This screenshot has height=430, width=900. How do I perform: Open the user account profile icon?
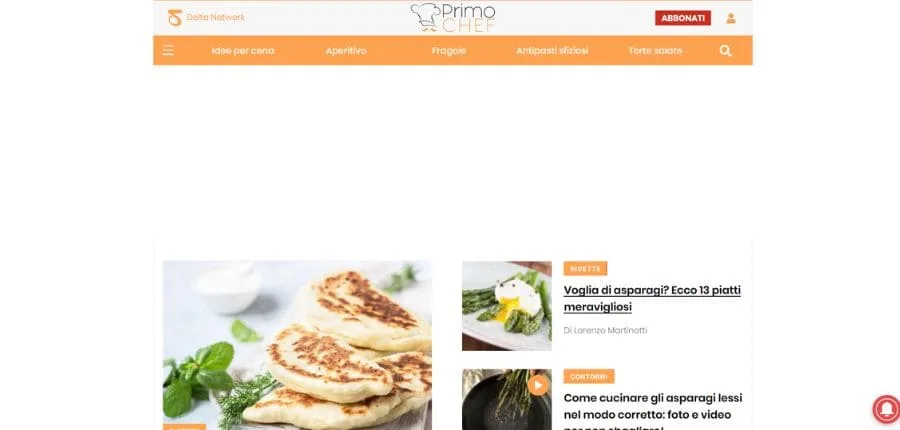[x=731, y=18]
